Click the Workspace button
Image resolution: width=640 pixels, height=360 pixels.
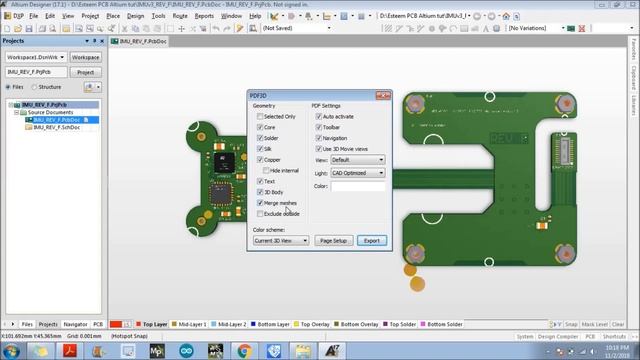pyautogui.click(x=86, y=58)
